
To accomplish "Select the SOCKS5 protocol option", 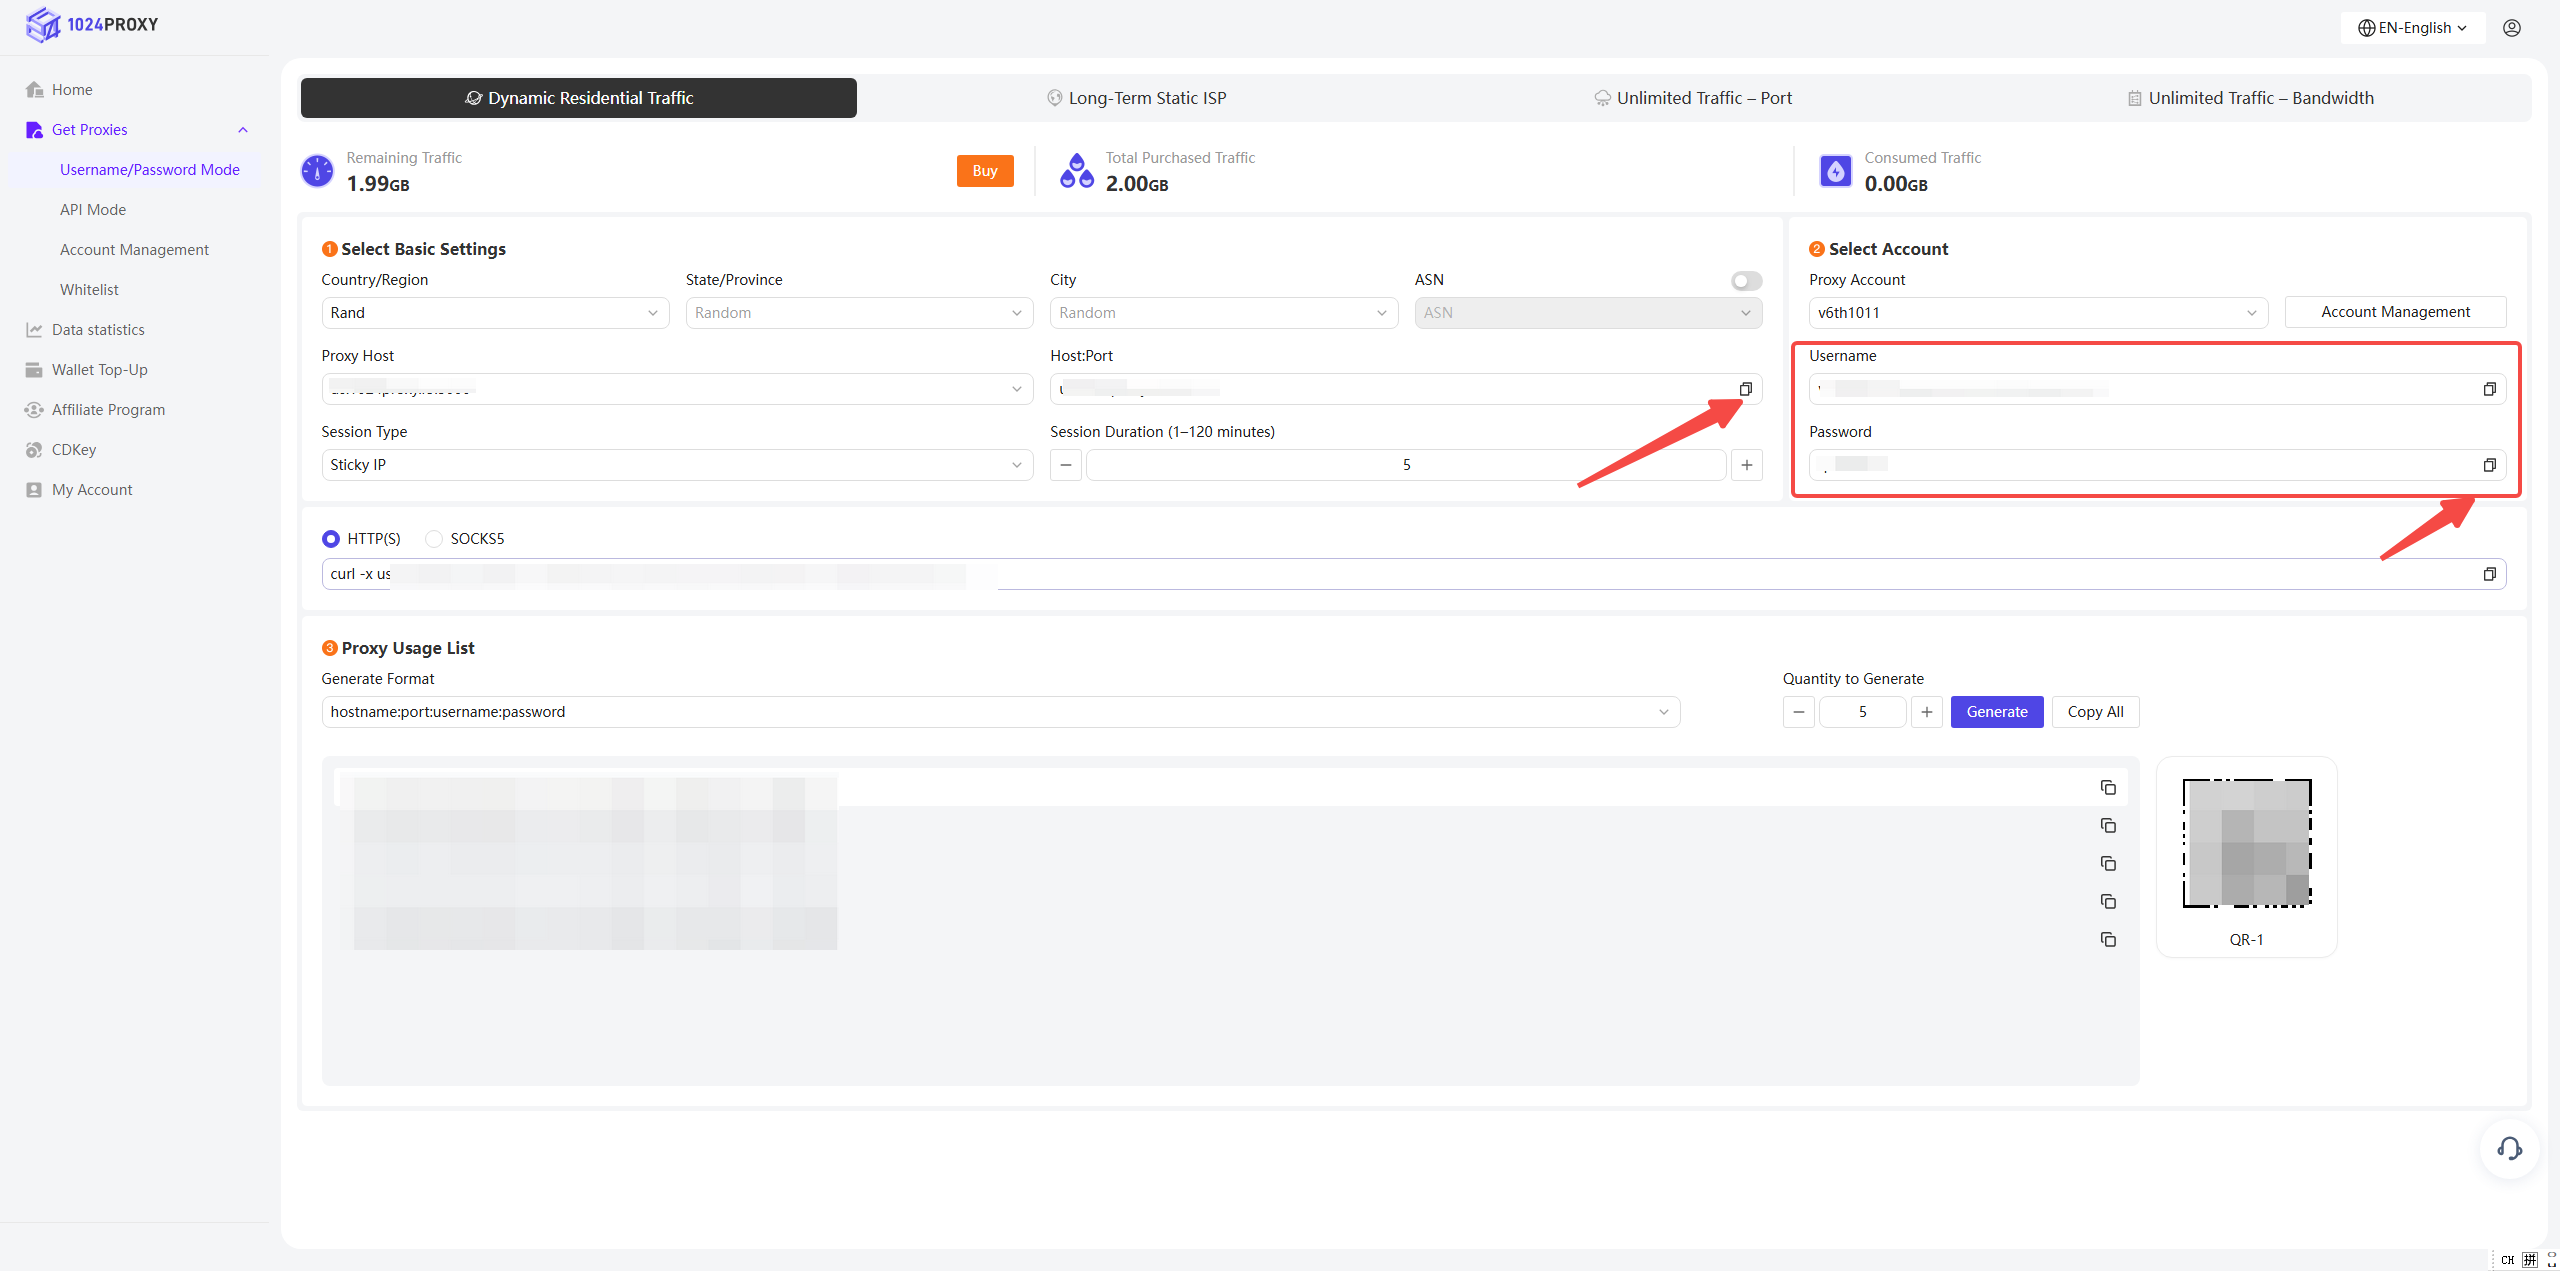I will [x=434, y=539].
